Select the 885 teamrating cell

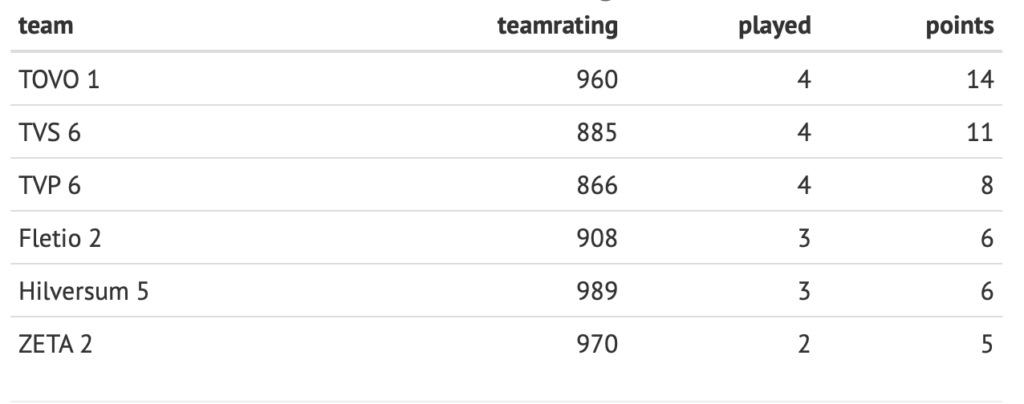[x=598, y=132]
